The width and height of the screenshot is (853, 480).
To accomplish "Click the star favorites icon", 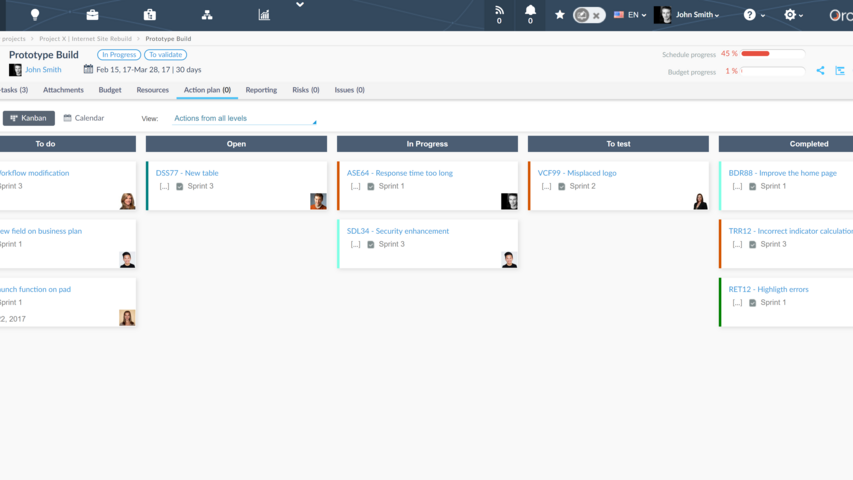I will click(x=560, y=15).
